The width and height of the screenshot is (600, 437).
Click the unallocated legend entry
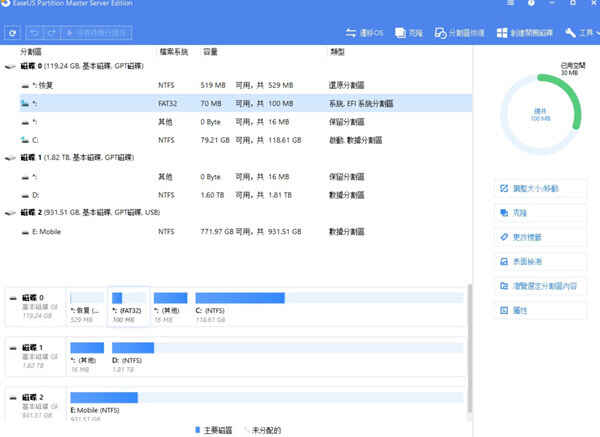[263, 430]
